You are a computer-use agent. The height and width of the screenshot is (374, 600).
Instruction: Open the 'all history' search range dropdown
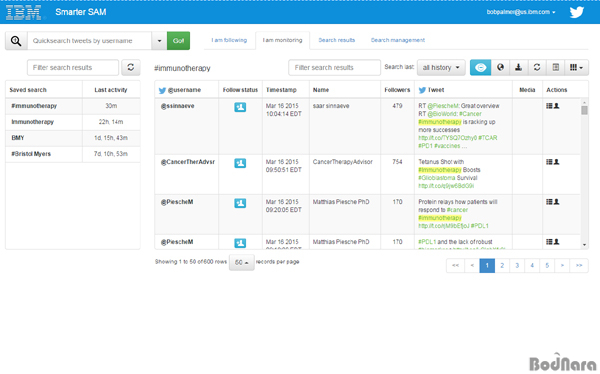click(441, 68)
